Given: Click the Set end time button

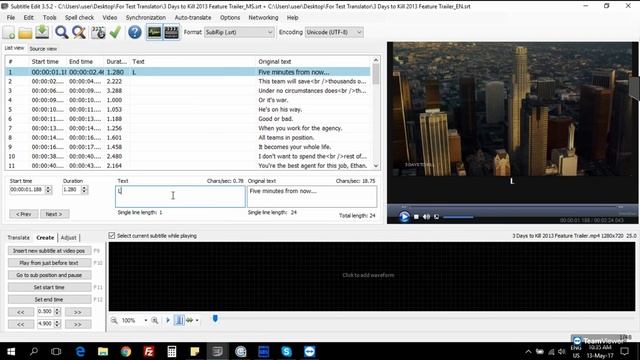Looking at the screenshot, I should click(x=49, y=300).
